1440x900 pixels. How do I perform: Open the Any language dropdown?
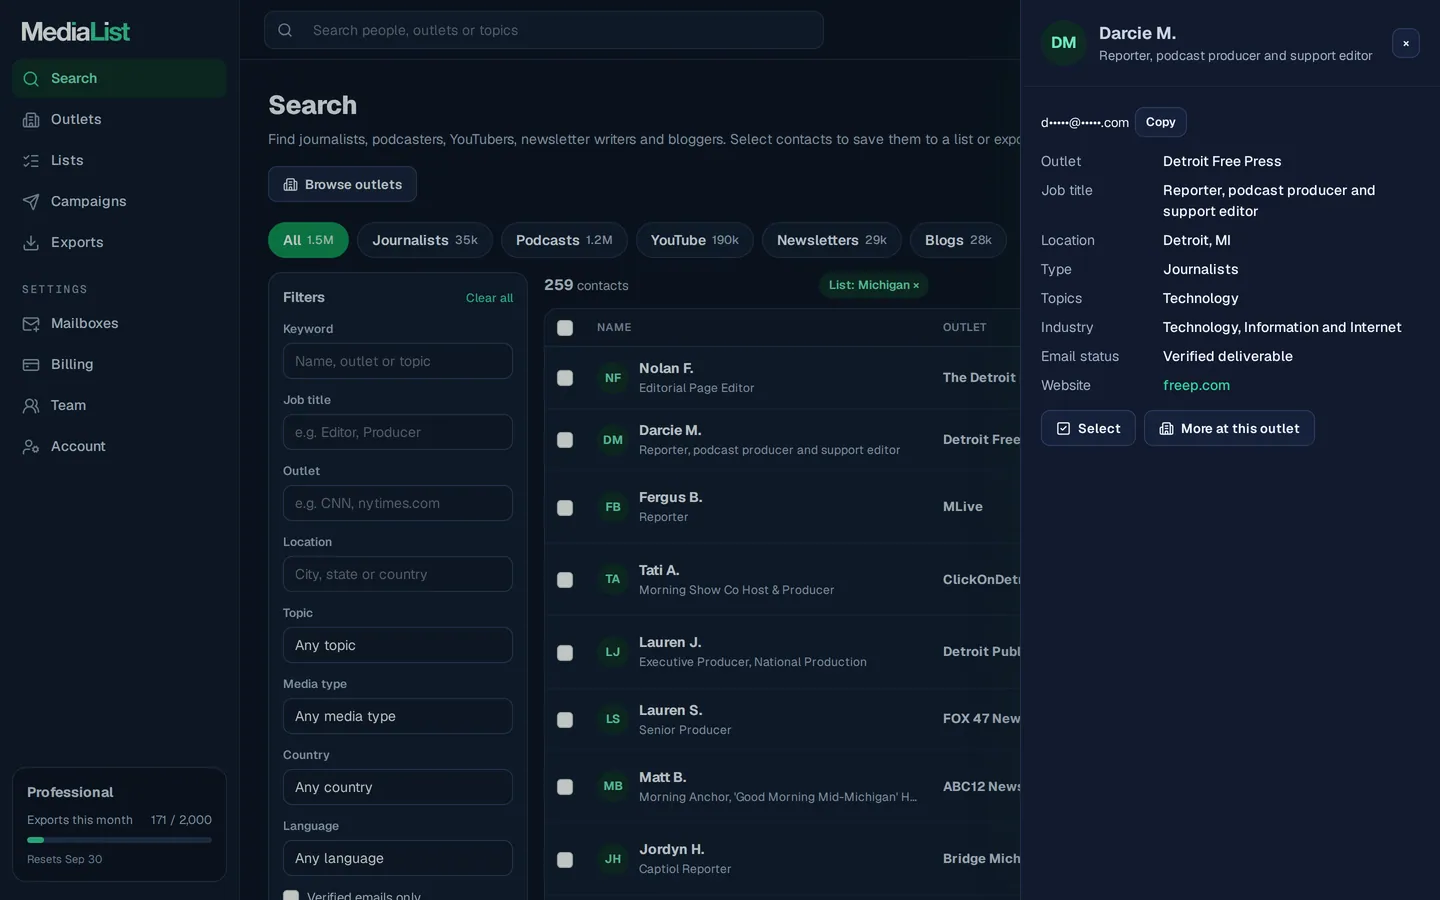pos(398,858)
